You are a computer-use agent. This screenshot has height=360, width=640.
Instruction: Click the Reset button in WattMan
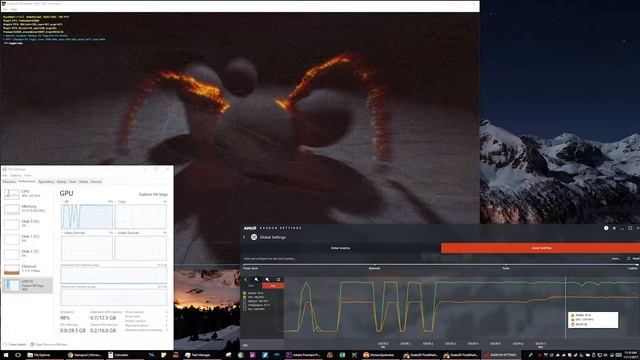633,258
